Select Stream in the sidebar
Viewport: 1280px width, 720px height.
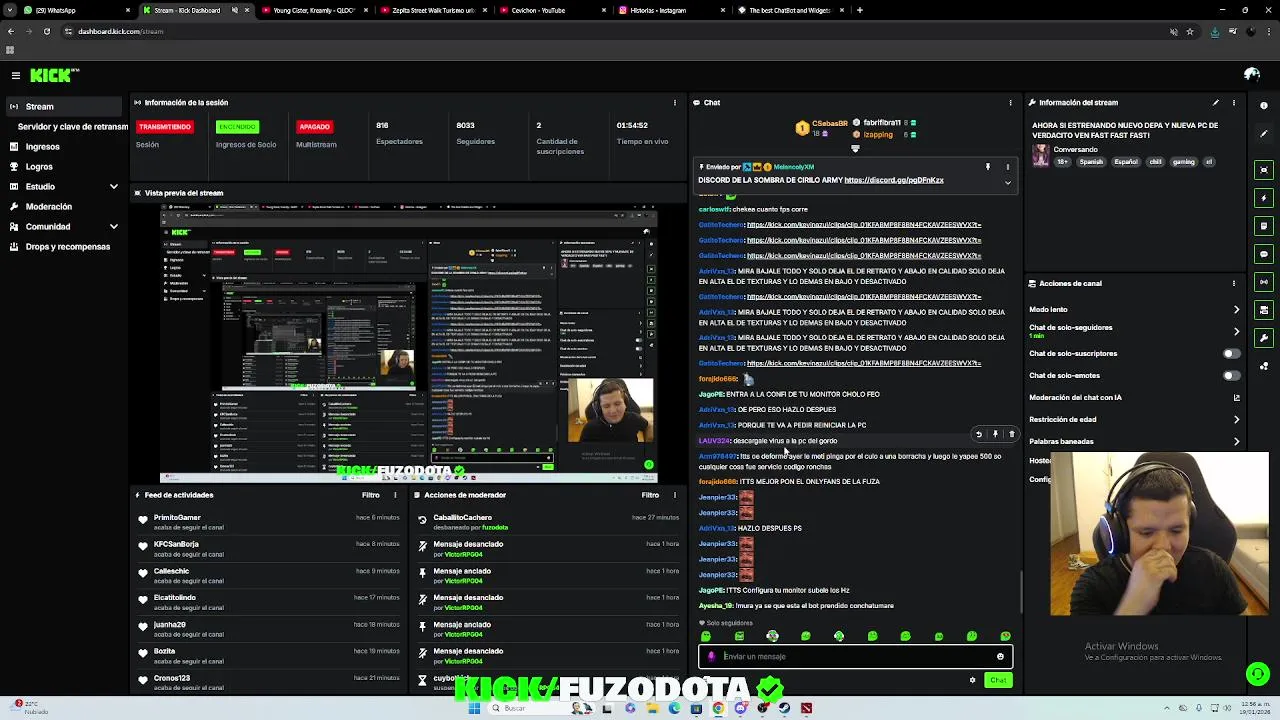coord(64,107)
